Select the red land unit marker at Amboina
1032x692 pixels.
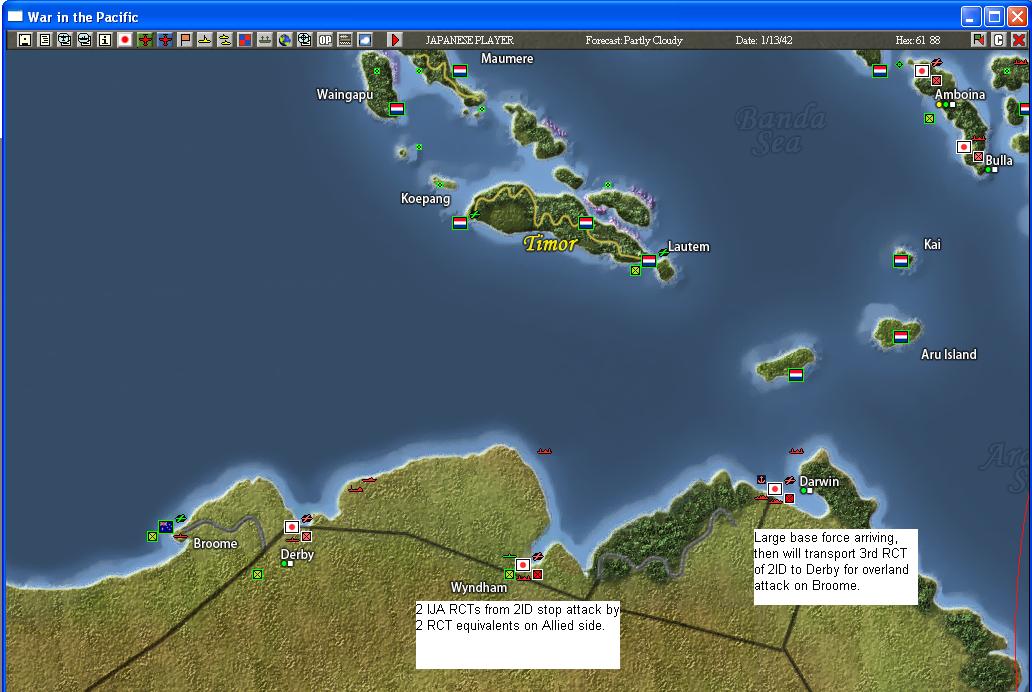[936, 80]
